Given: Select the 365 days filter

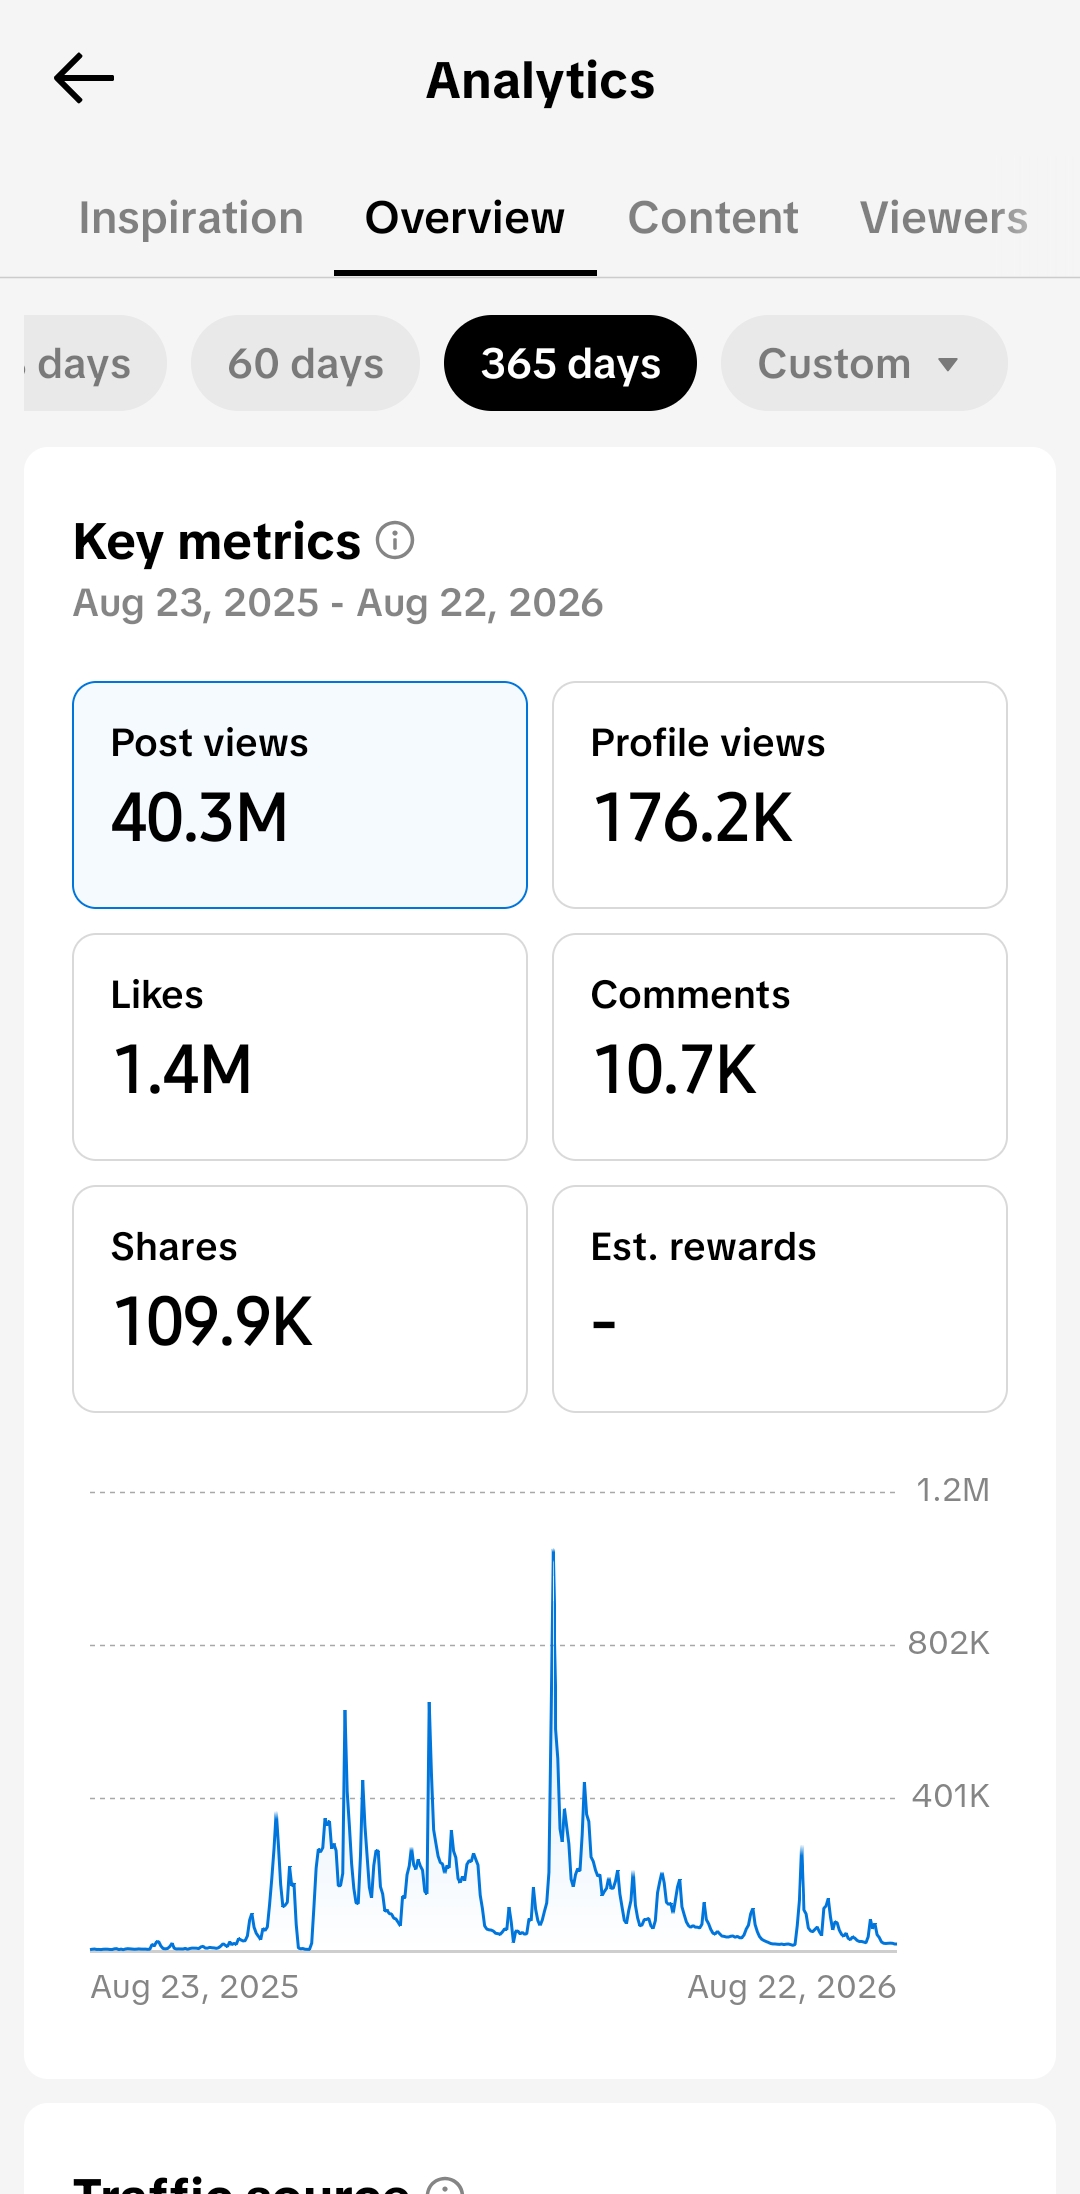Looking at the screenshot, I should [570, 363].
